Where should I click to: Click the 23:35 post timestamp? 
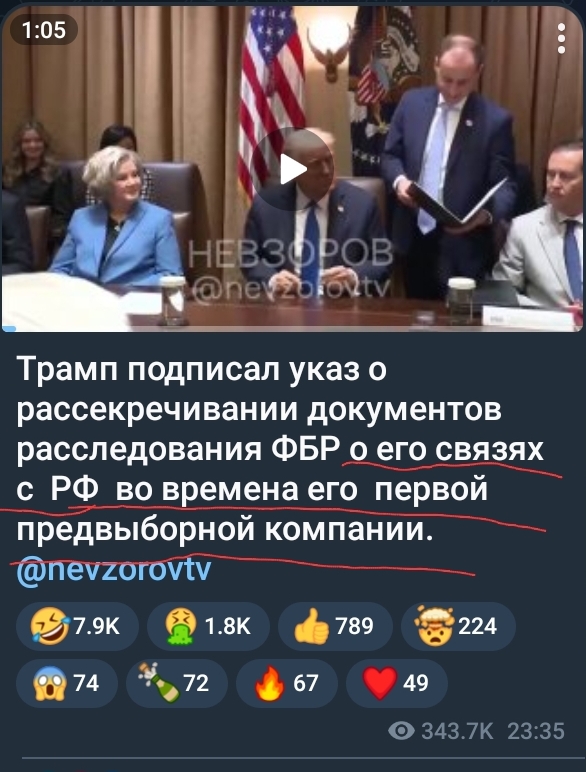point(536,731)
